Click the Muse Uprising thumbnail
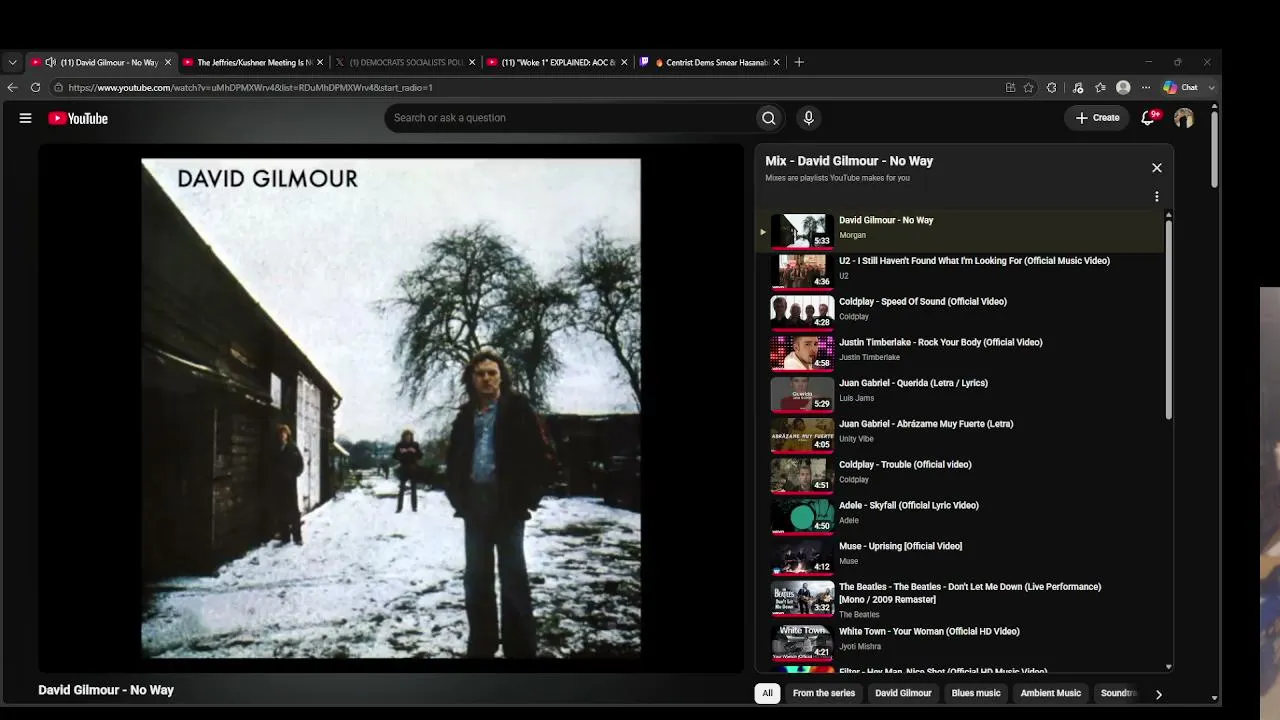 (802, 556)
